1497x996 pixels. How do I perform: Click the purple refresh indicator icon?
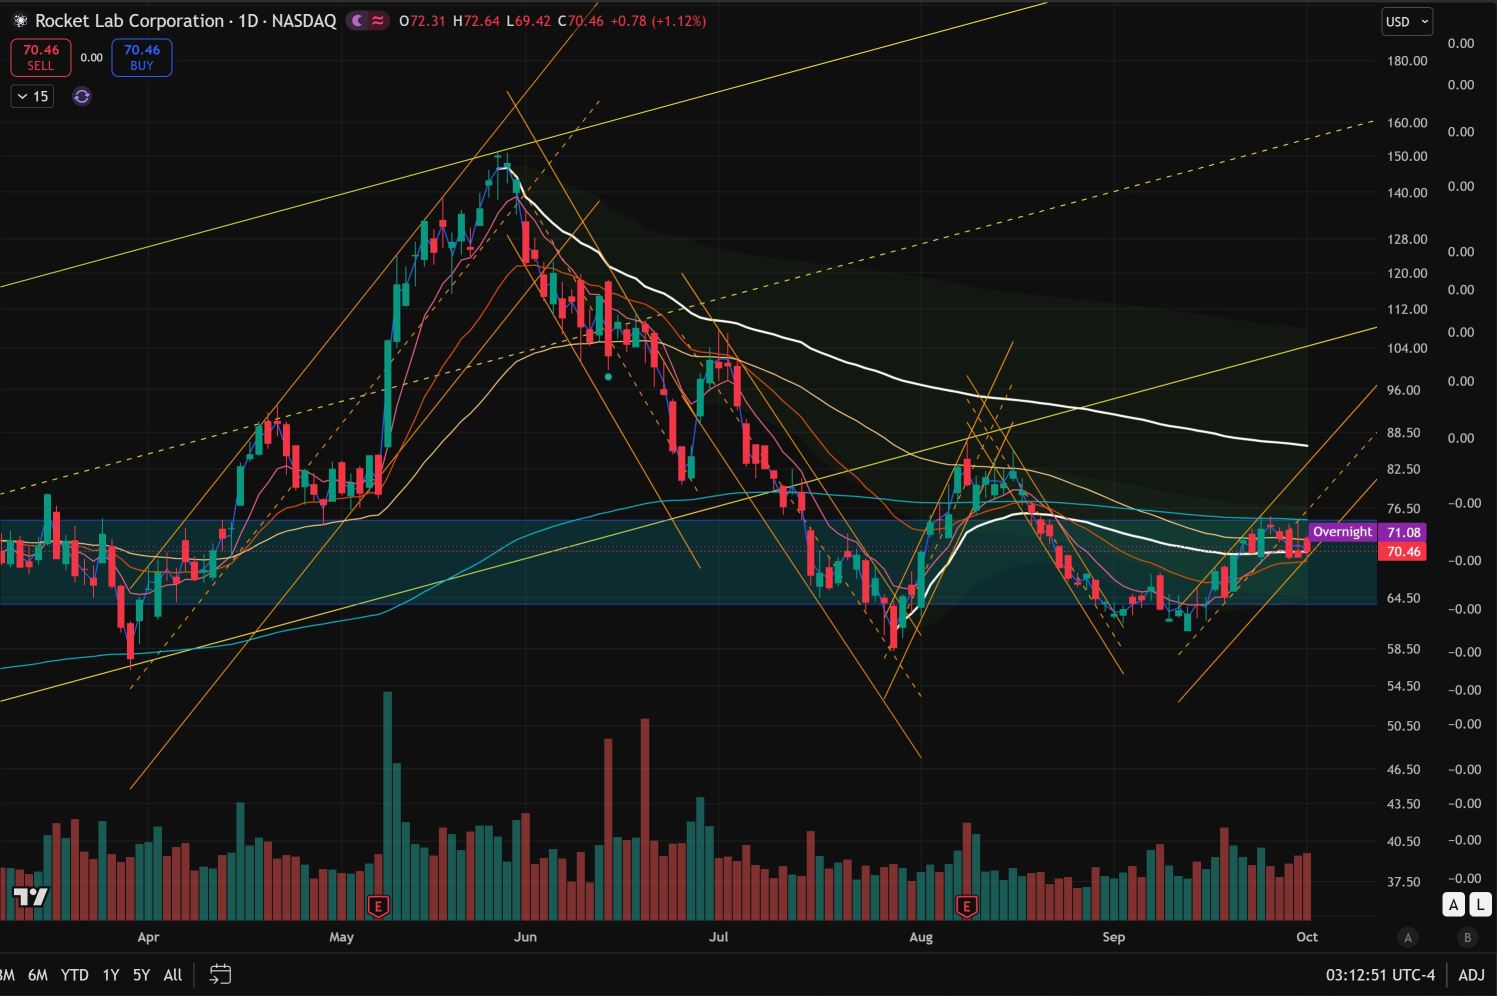point(82,96)
